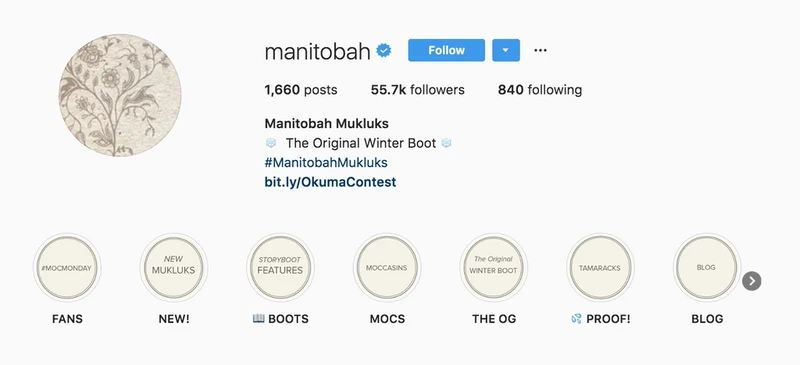The height and width of the screenshot is (365, 800).
Task: View the 840 following list
Action: [x=540, y=90]
